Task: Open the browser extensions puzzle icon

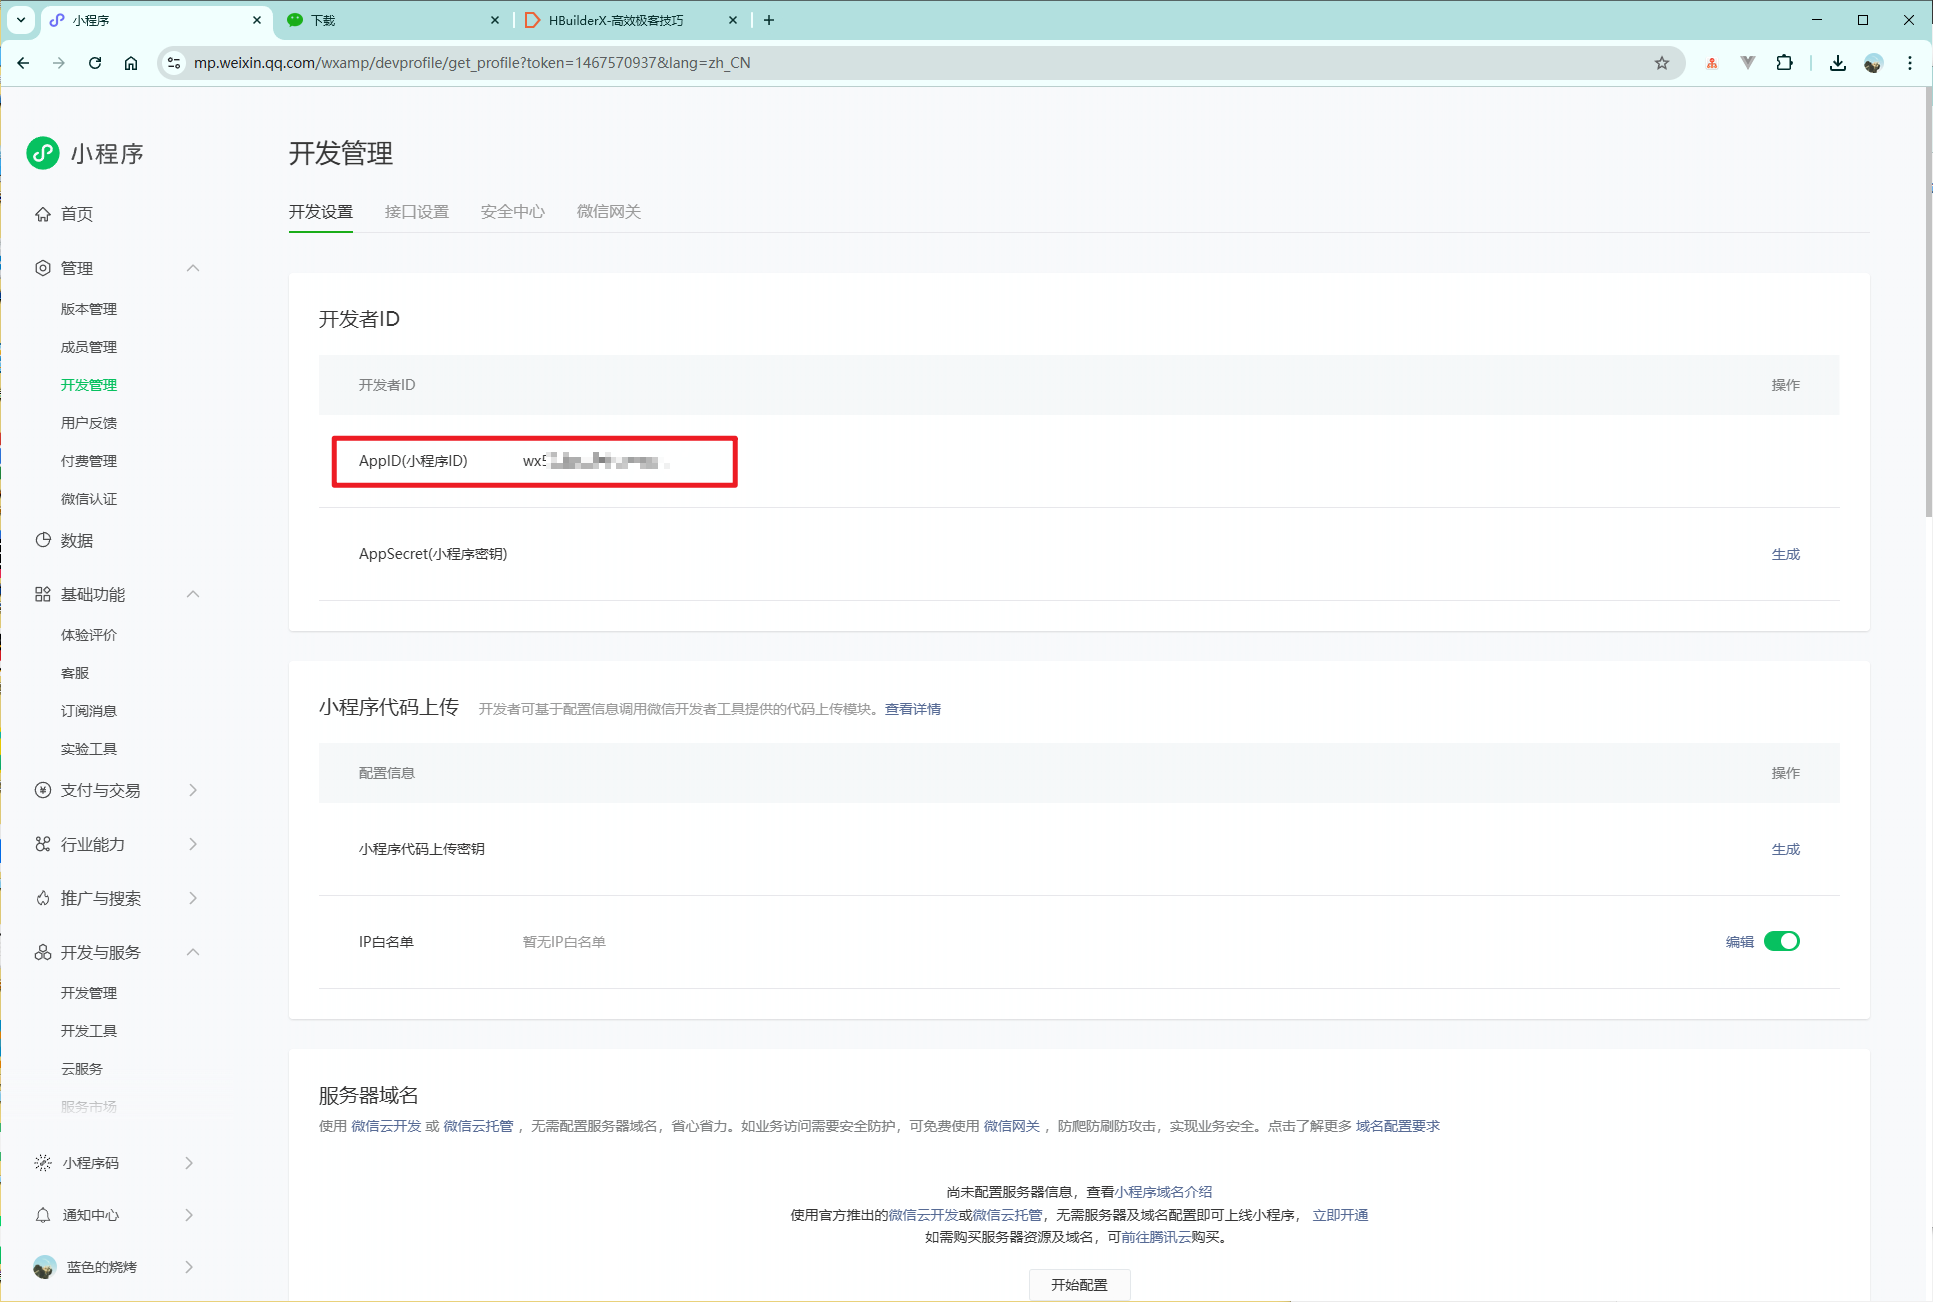Action: pos(1784,63)
